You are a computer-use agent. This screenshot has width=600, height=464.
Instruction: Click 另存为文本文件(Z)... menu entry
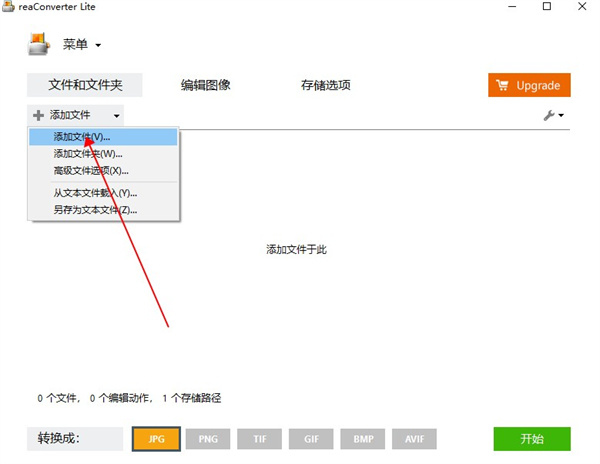(95, 210)
